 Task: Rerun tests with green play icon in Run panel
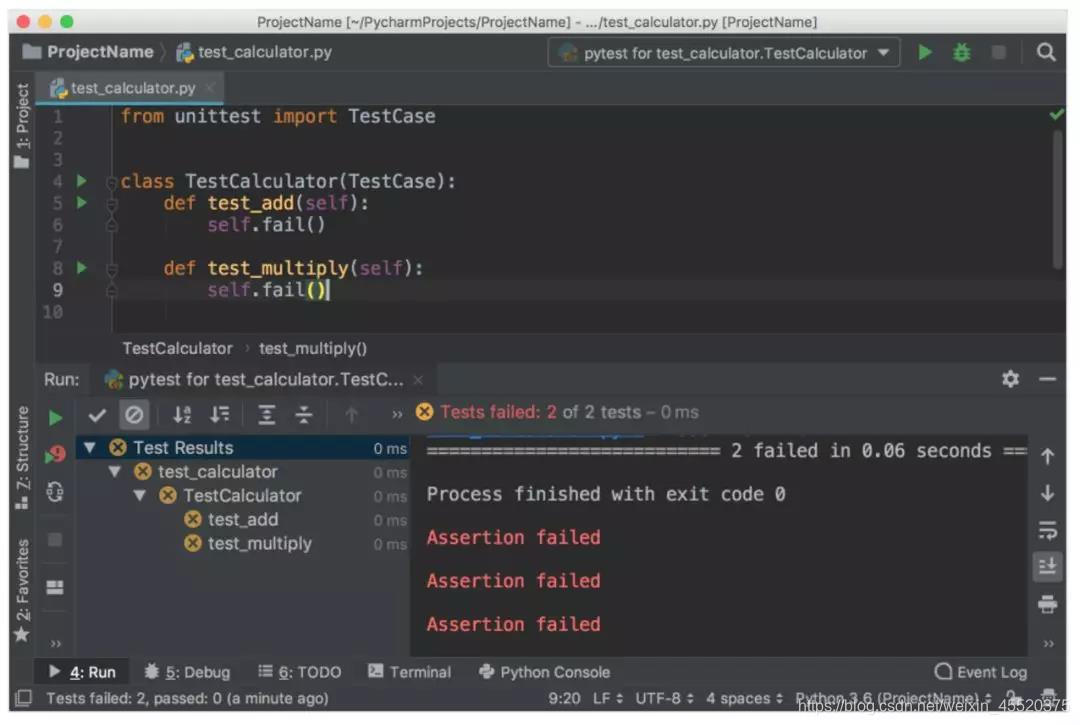pyautogui.click(x=56, y=418)
